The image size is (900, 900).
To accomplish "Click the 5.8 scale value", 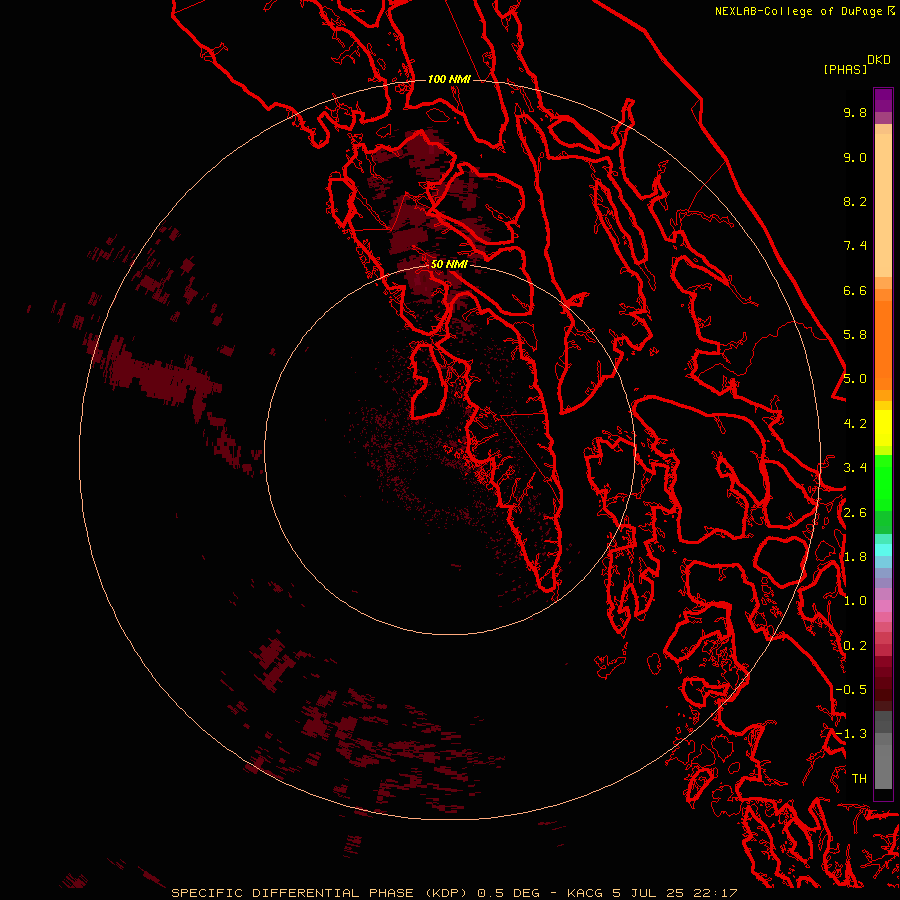I will tap(855, 334).
